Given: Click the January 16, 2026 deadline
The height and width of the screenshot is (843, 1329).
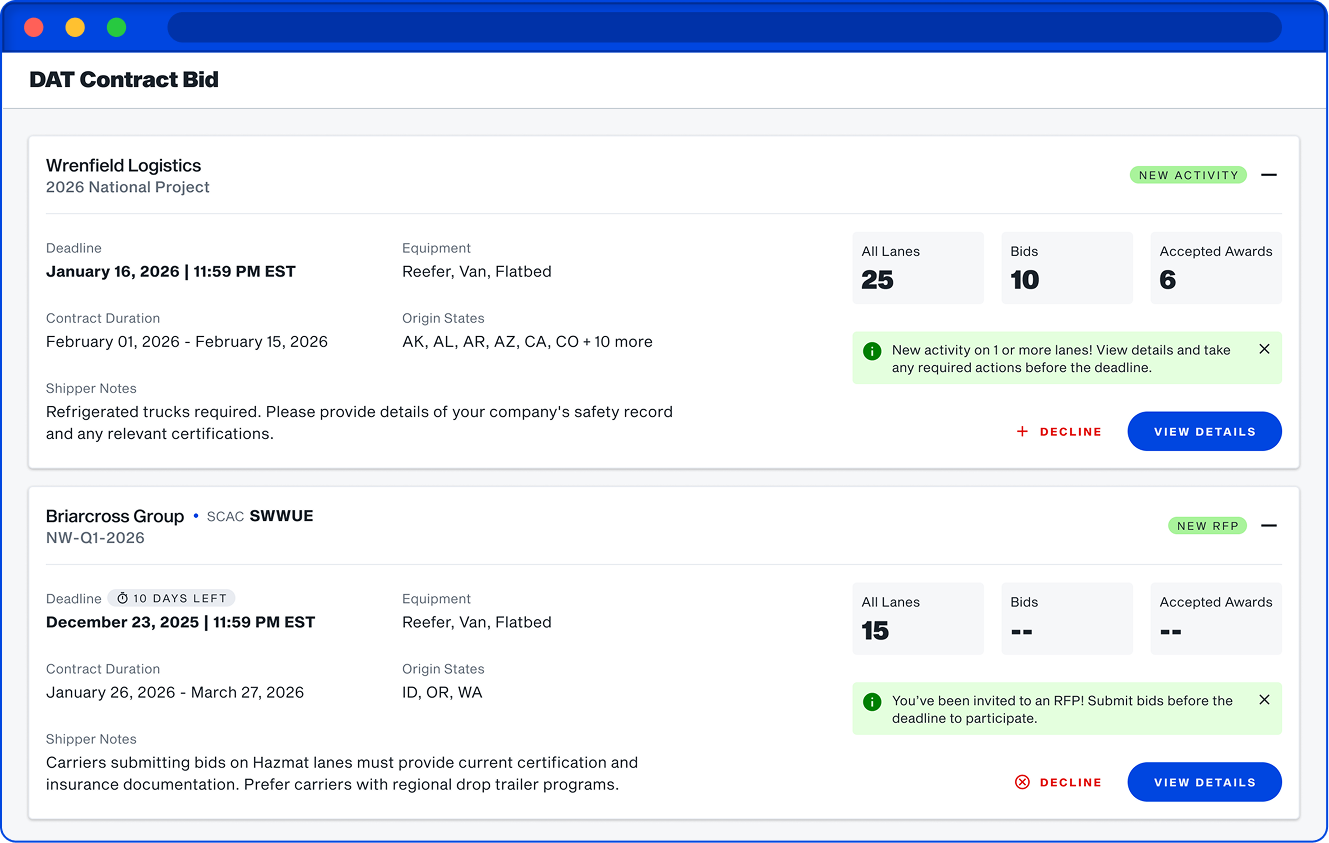Looking at the screenshot, I should [171, 272].
